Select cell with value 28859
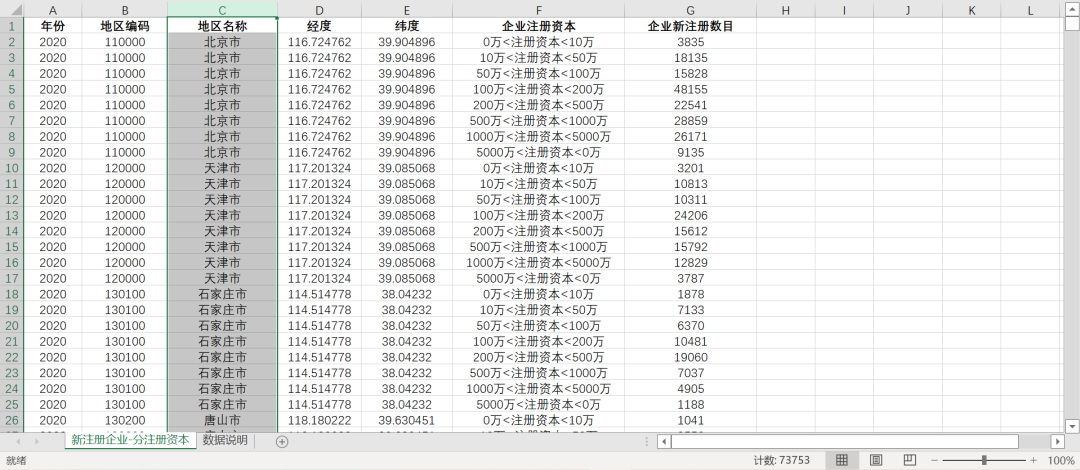The image size is (1080, 470). pos(691,121)
